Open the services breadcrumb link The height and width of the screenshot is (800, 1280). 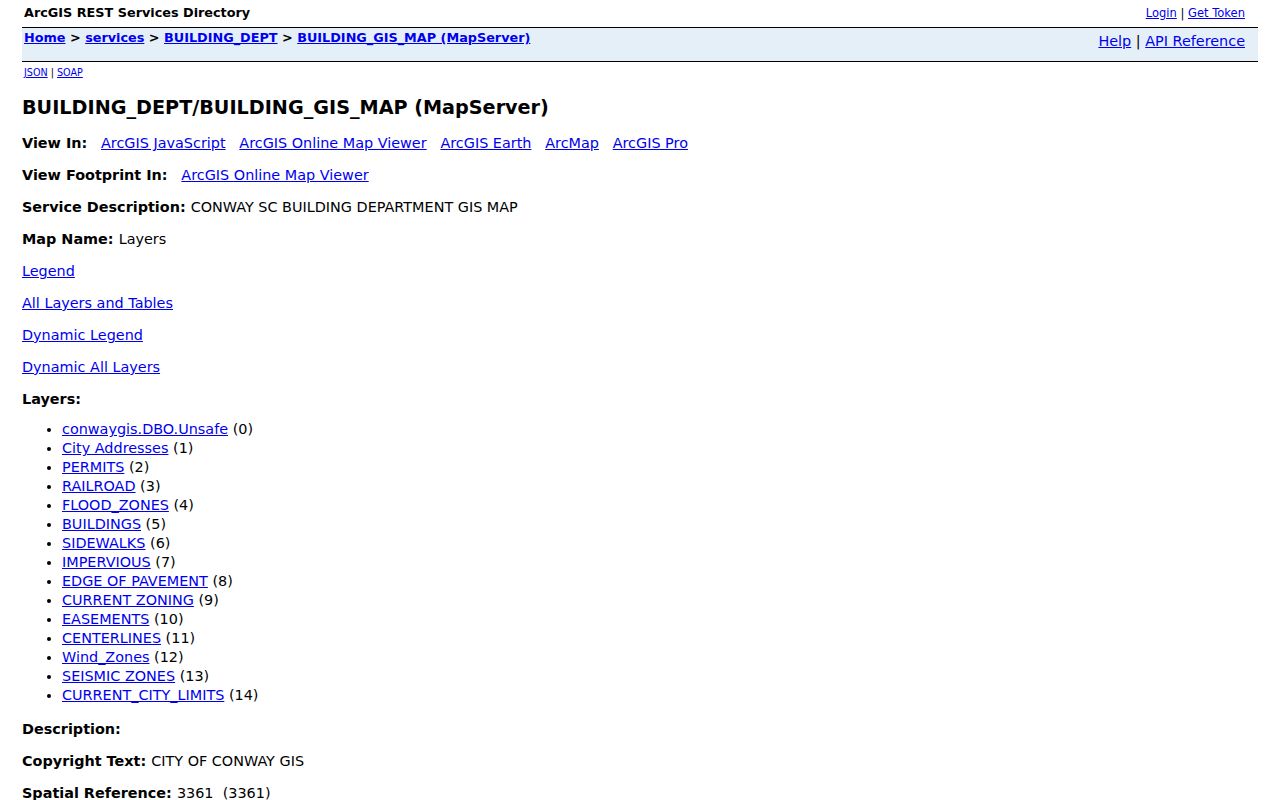point(114,38)
